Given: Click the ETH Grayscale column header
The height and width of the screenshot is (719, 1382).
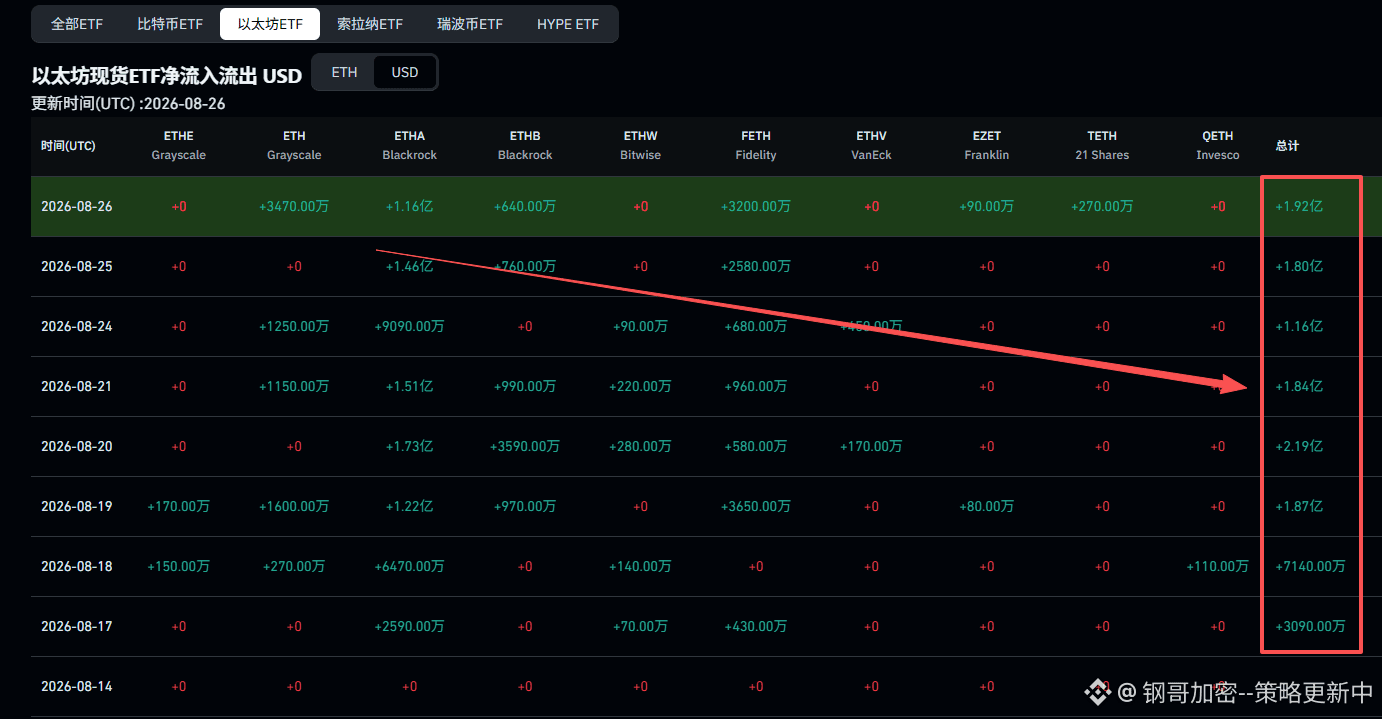Looking at the screenshot, I should point(294,146).
